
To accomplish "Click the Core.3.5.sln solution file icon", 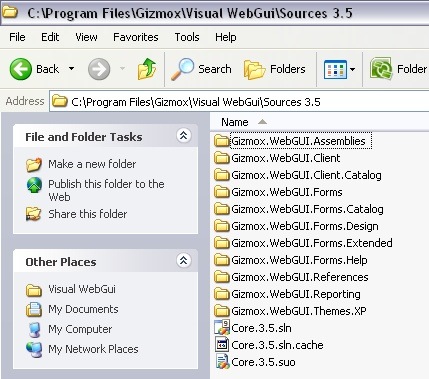I will pos(222,327).
